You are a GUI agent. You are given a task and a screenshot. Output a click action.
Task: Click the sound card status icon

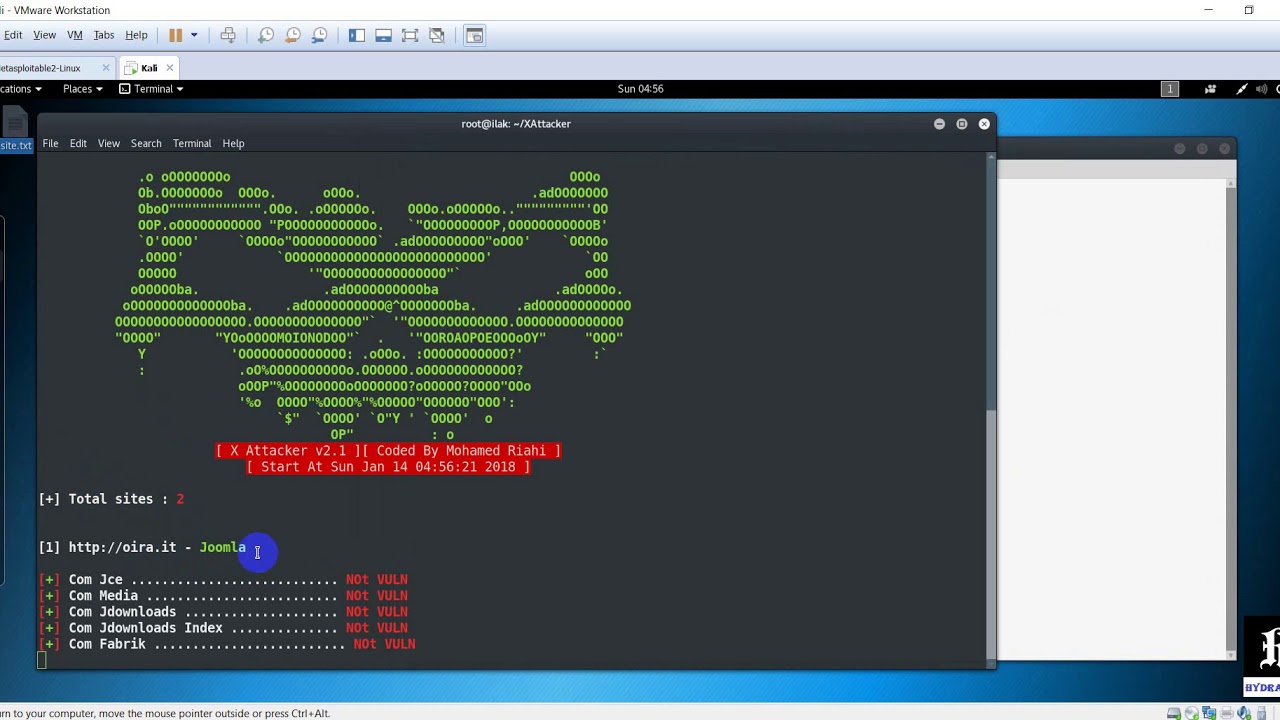(x=1246, y=713)
